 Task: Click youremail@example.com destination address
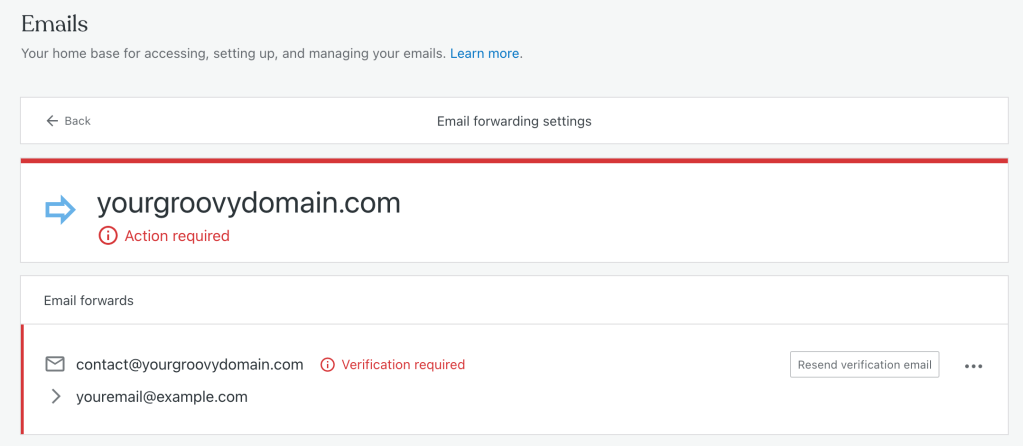point(162,396)
